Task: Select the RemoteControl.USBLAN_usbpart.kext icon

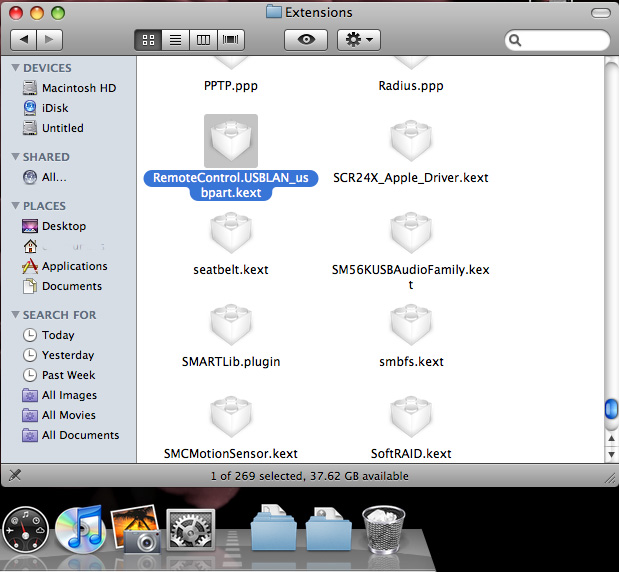Action: pos(231,141)
